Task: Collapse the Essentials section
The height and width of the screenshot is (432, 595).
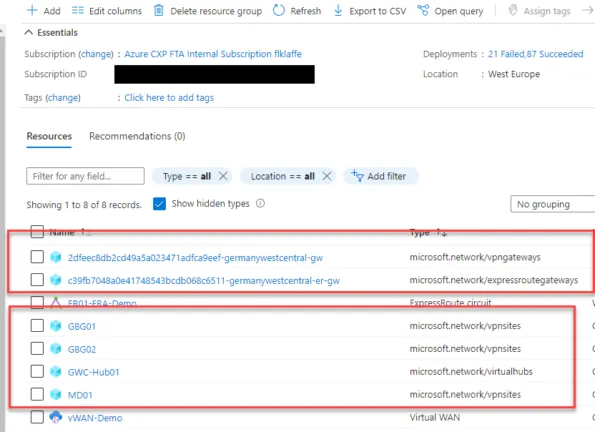Action: [x=28, y=33]
